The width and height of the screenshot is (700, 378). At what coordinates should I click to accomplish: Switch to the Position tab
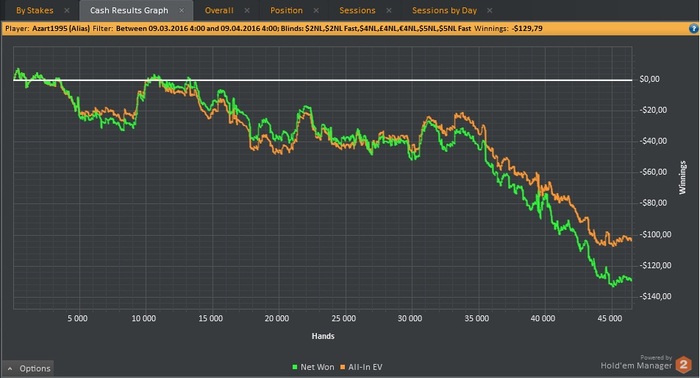tap(286, 10)
